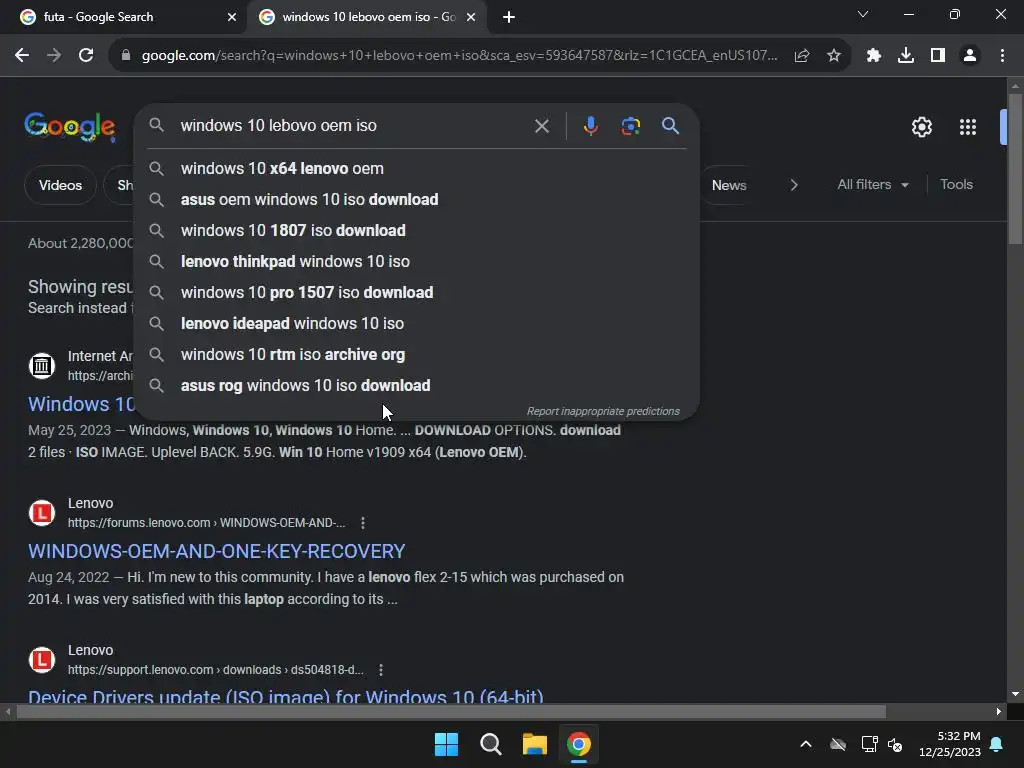Expand the All filters dropdown
Image resolution: width=1024 pixels, height=768 pixels.
click(873, 185)
